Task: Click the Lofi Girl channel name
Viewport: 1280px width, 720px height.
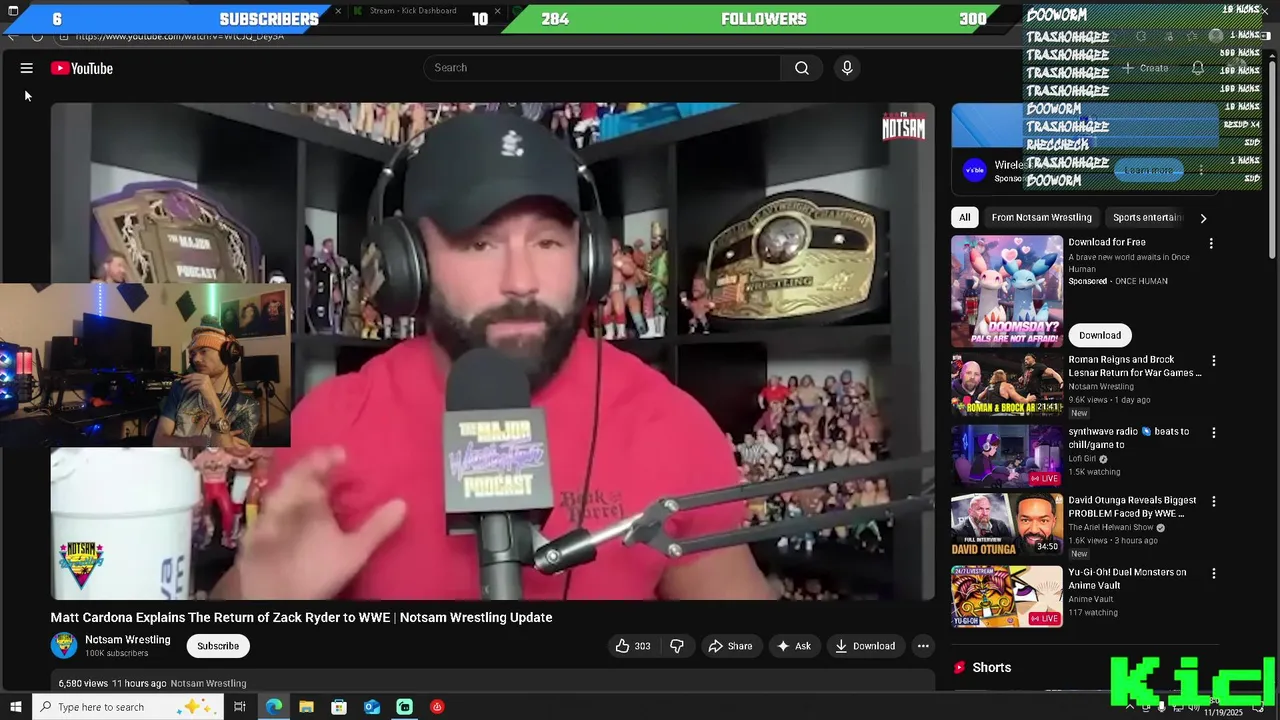Action: 1082,459
